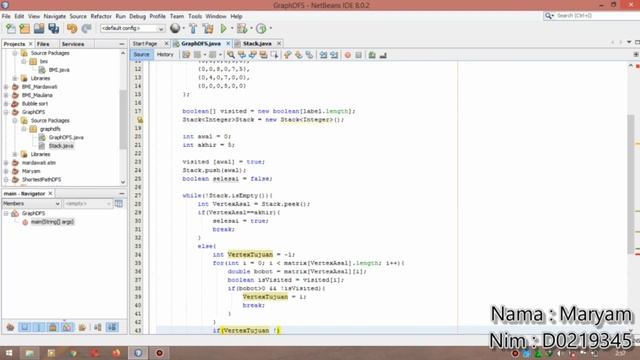Screen dimensions: 640x360
Task: Click the Shift Line Right icon
Action: point(334,55)
